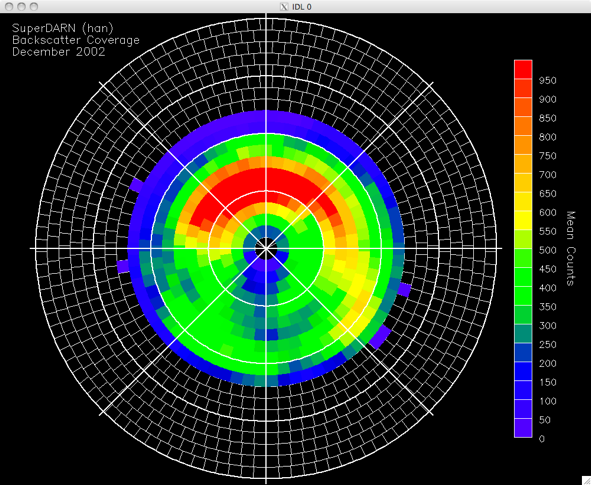Screen dimensions: 591x485
Task: Pick the teal color bar segment between 250 and 300
Action: (523, 334)
